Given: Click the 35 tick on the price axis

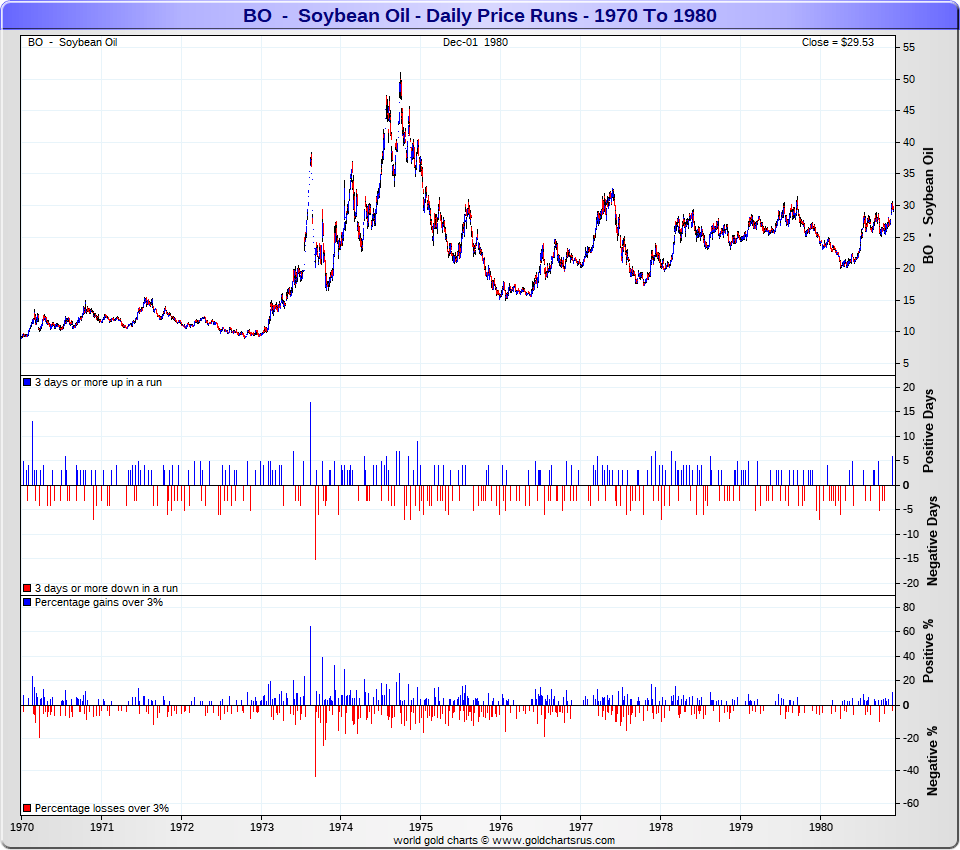Looking at the screenshot, I should click(909, 174).
